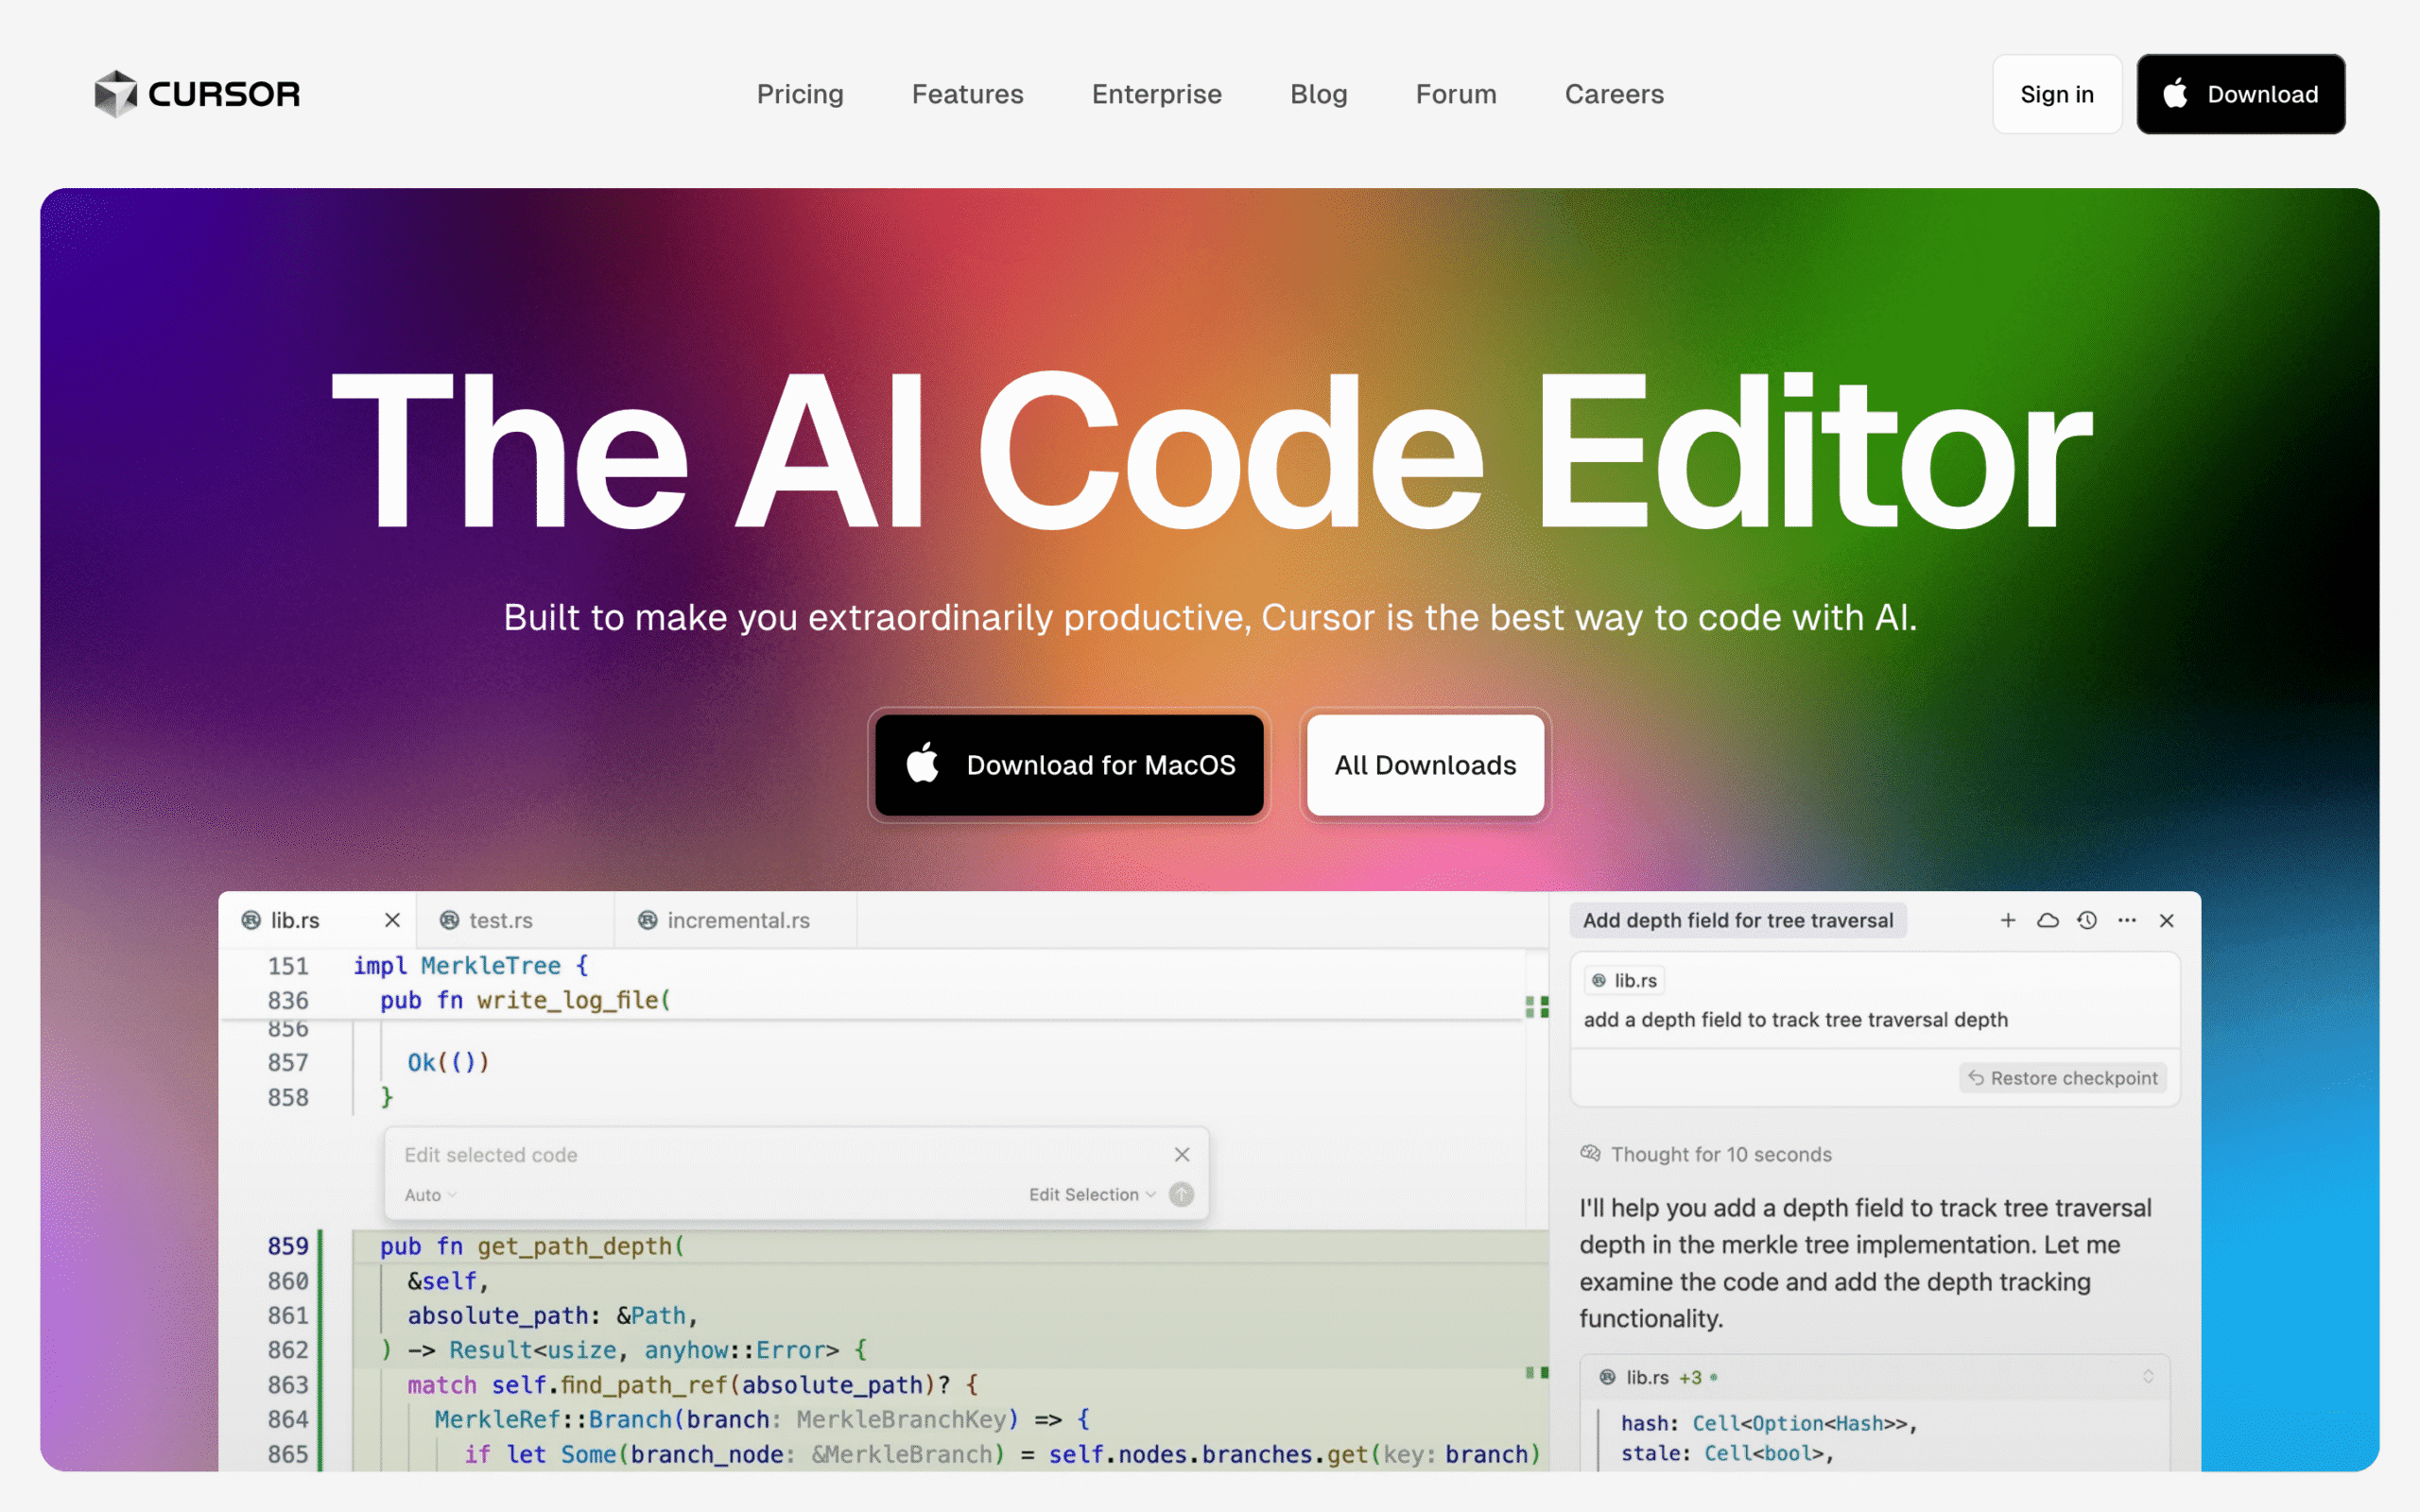Screen dimensions: 2420x1512
Task: Click the Cursor logo in the header
Action: [197, 94]
